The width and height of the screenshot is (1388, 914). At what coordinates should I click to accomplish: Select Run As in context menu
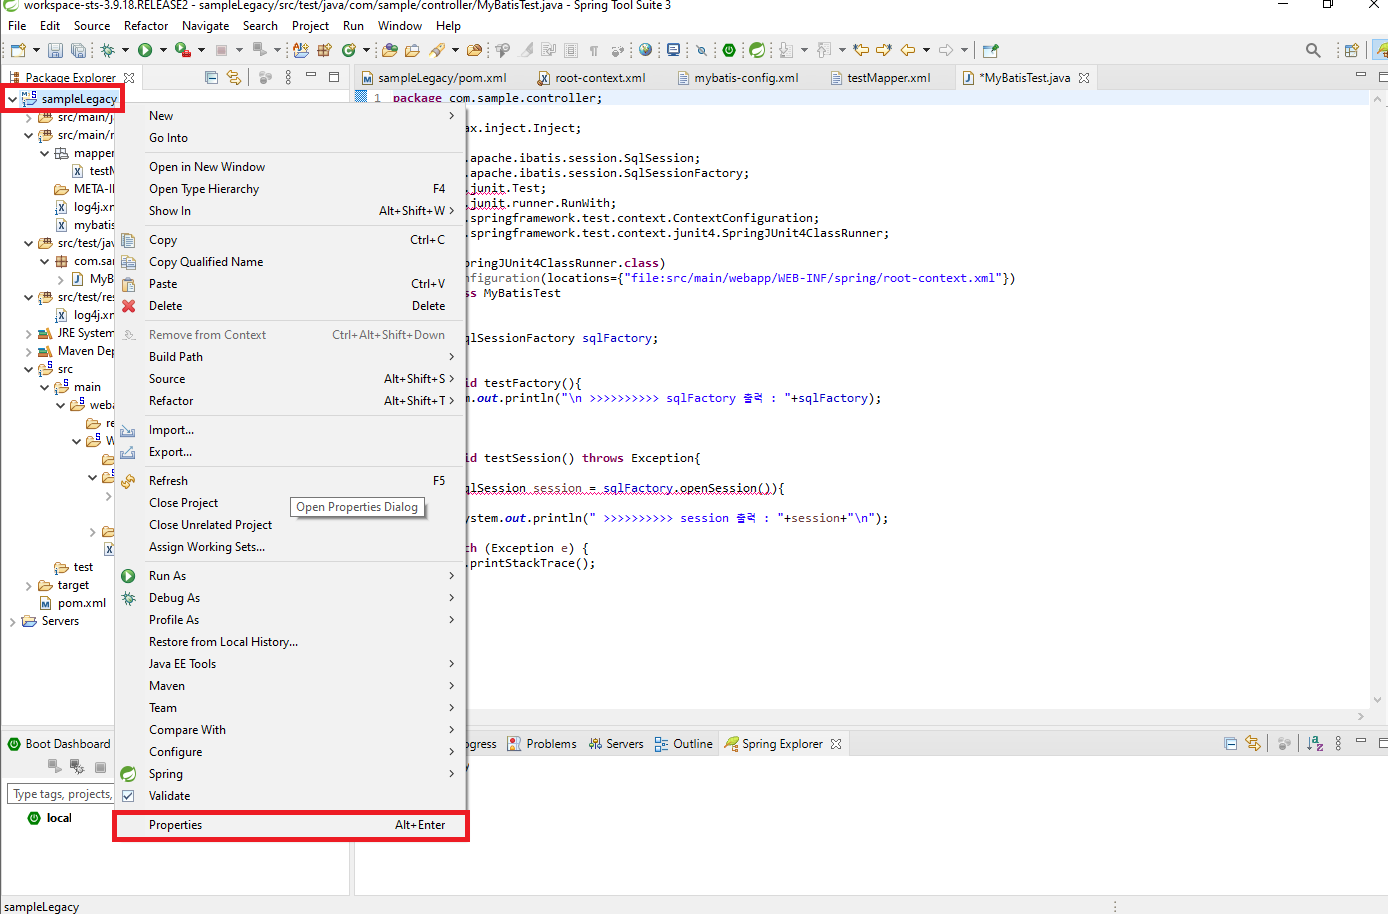pyautogui.click(x=290, y=576)
